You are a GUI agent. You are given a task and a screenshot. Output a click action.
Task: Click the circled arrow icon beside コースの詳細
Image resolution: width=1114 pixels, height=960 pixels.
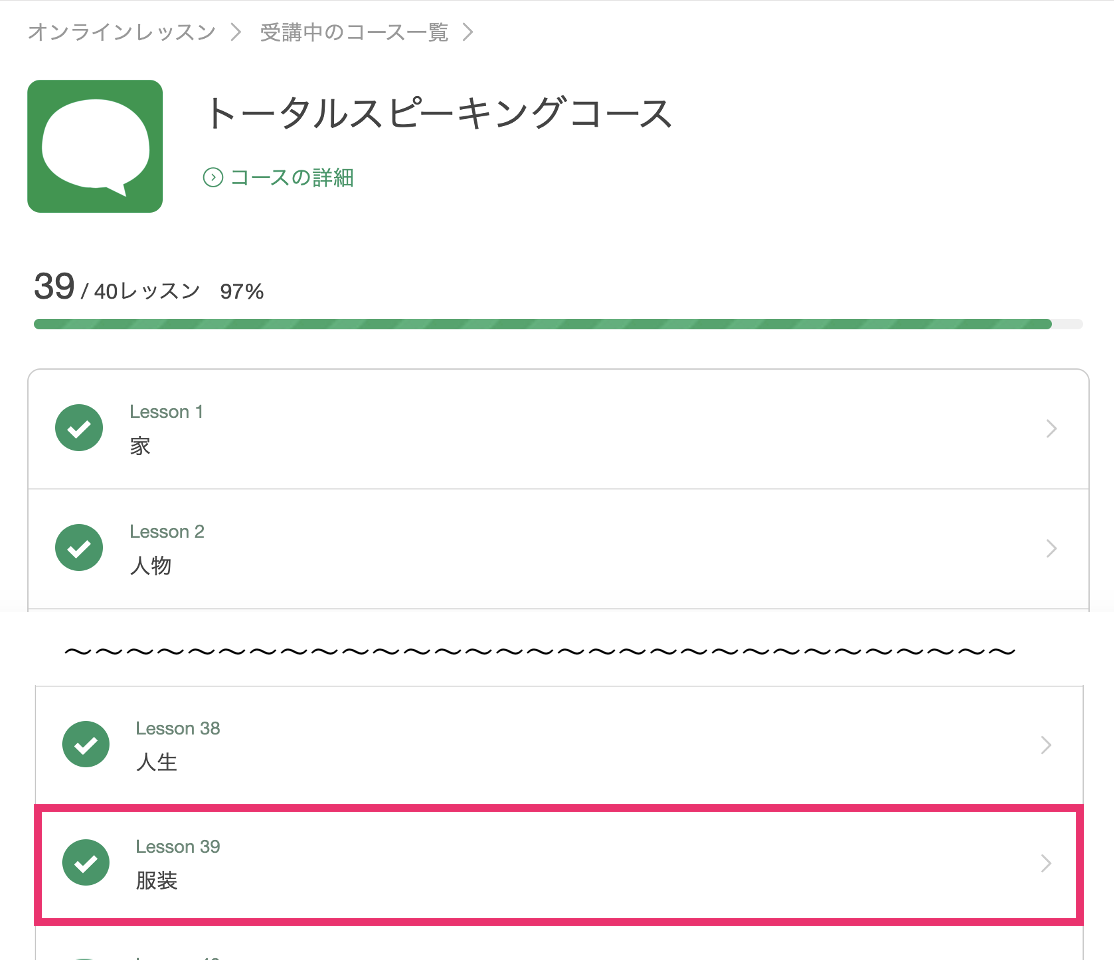(212, 178)
